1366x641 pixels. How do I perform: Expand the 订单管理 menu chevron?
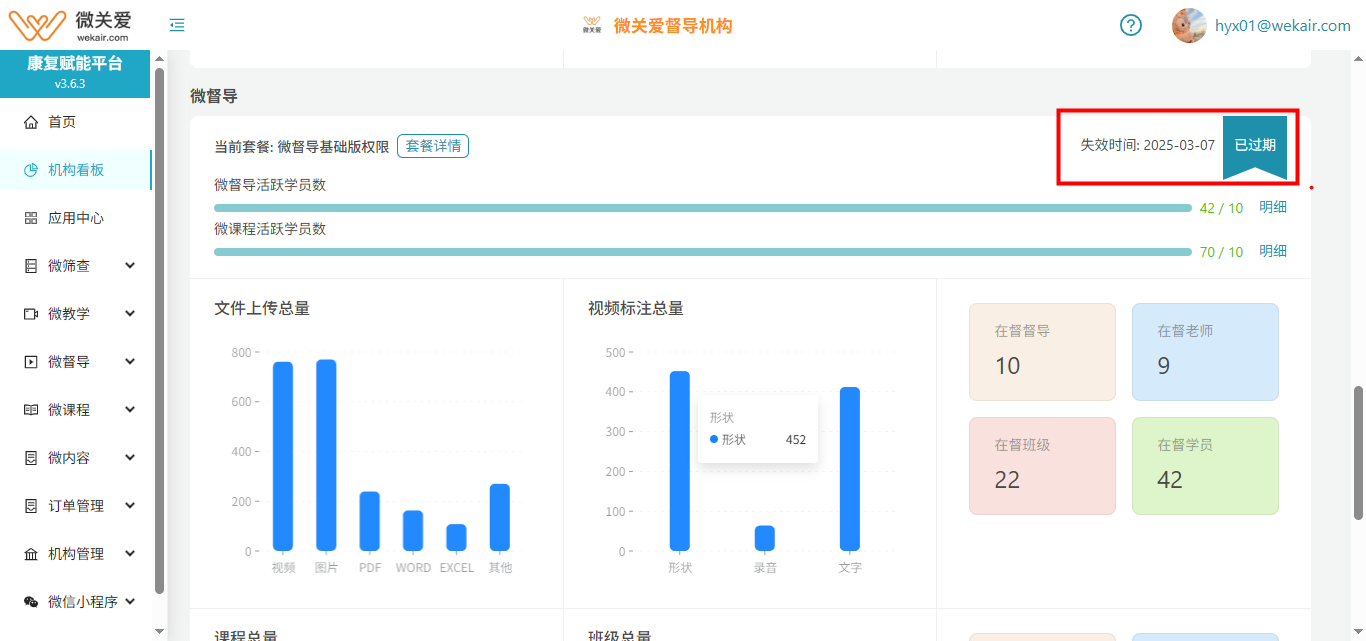point(130,506)
